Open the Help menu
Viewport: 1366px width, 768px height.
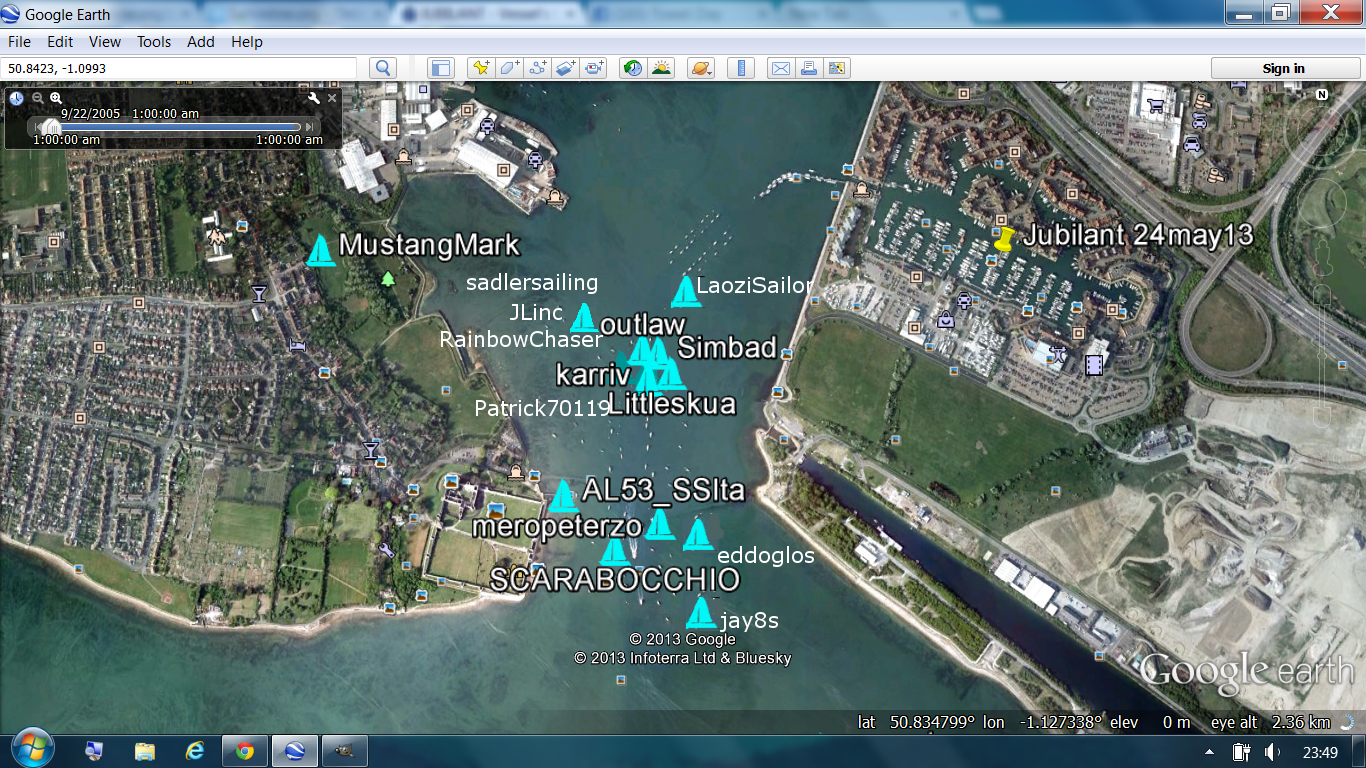(x=247, y=42)
